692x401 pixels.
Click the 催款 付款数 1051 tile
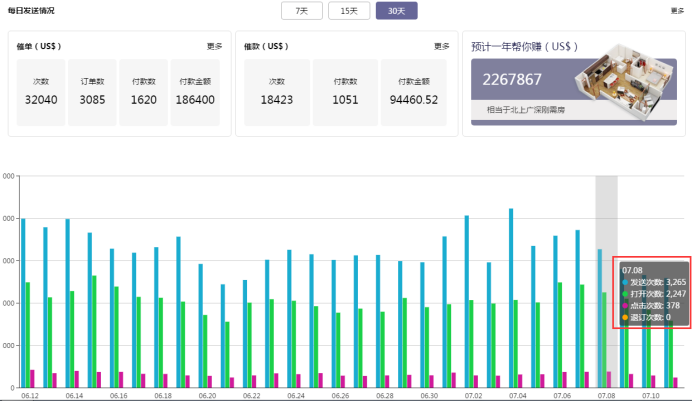coord(345,93)
